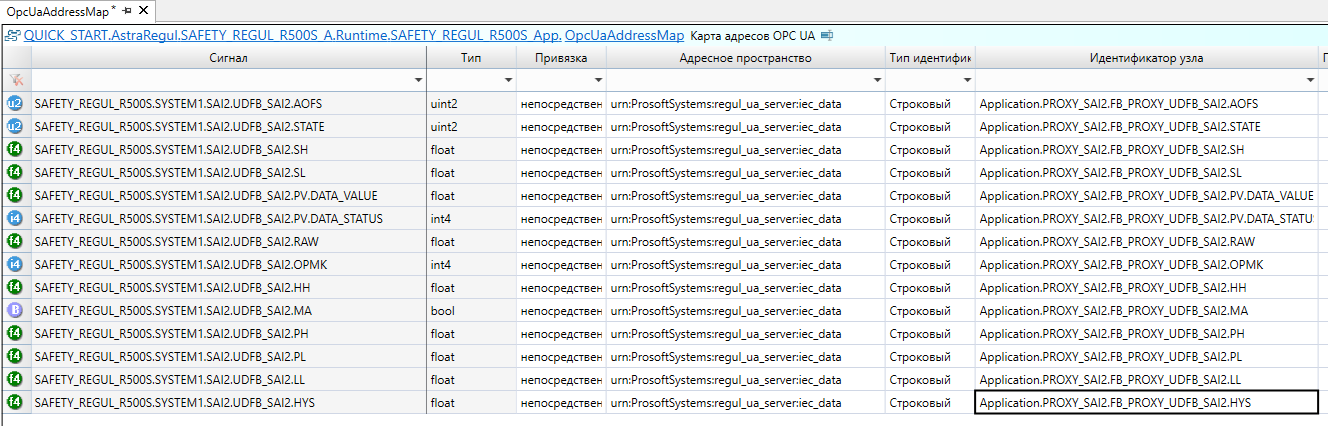Open the Адресное пространство filter dropdown
Screen dimensions: 1328x426
coord(875,80)
